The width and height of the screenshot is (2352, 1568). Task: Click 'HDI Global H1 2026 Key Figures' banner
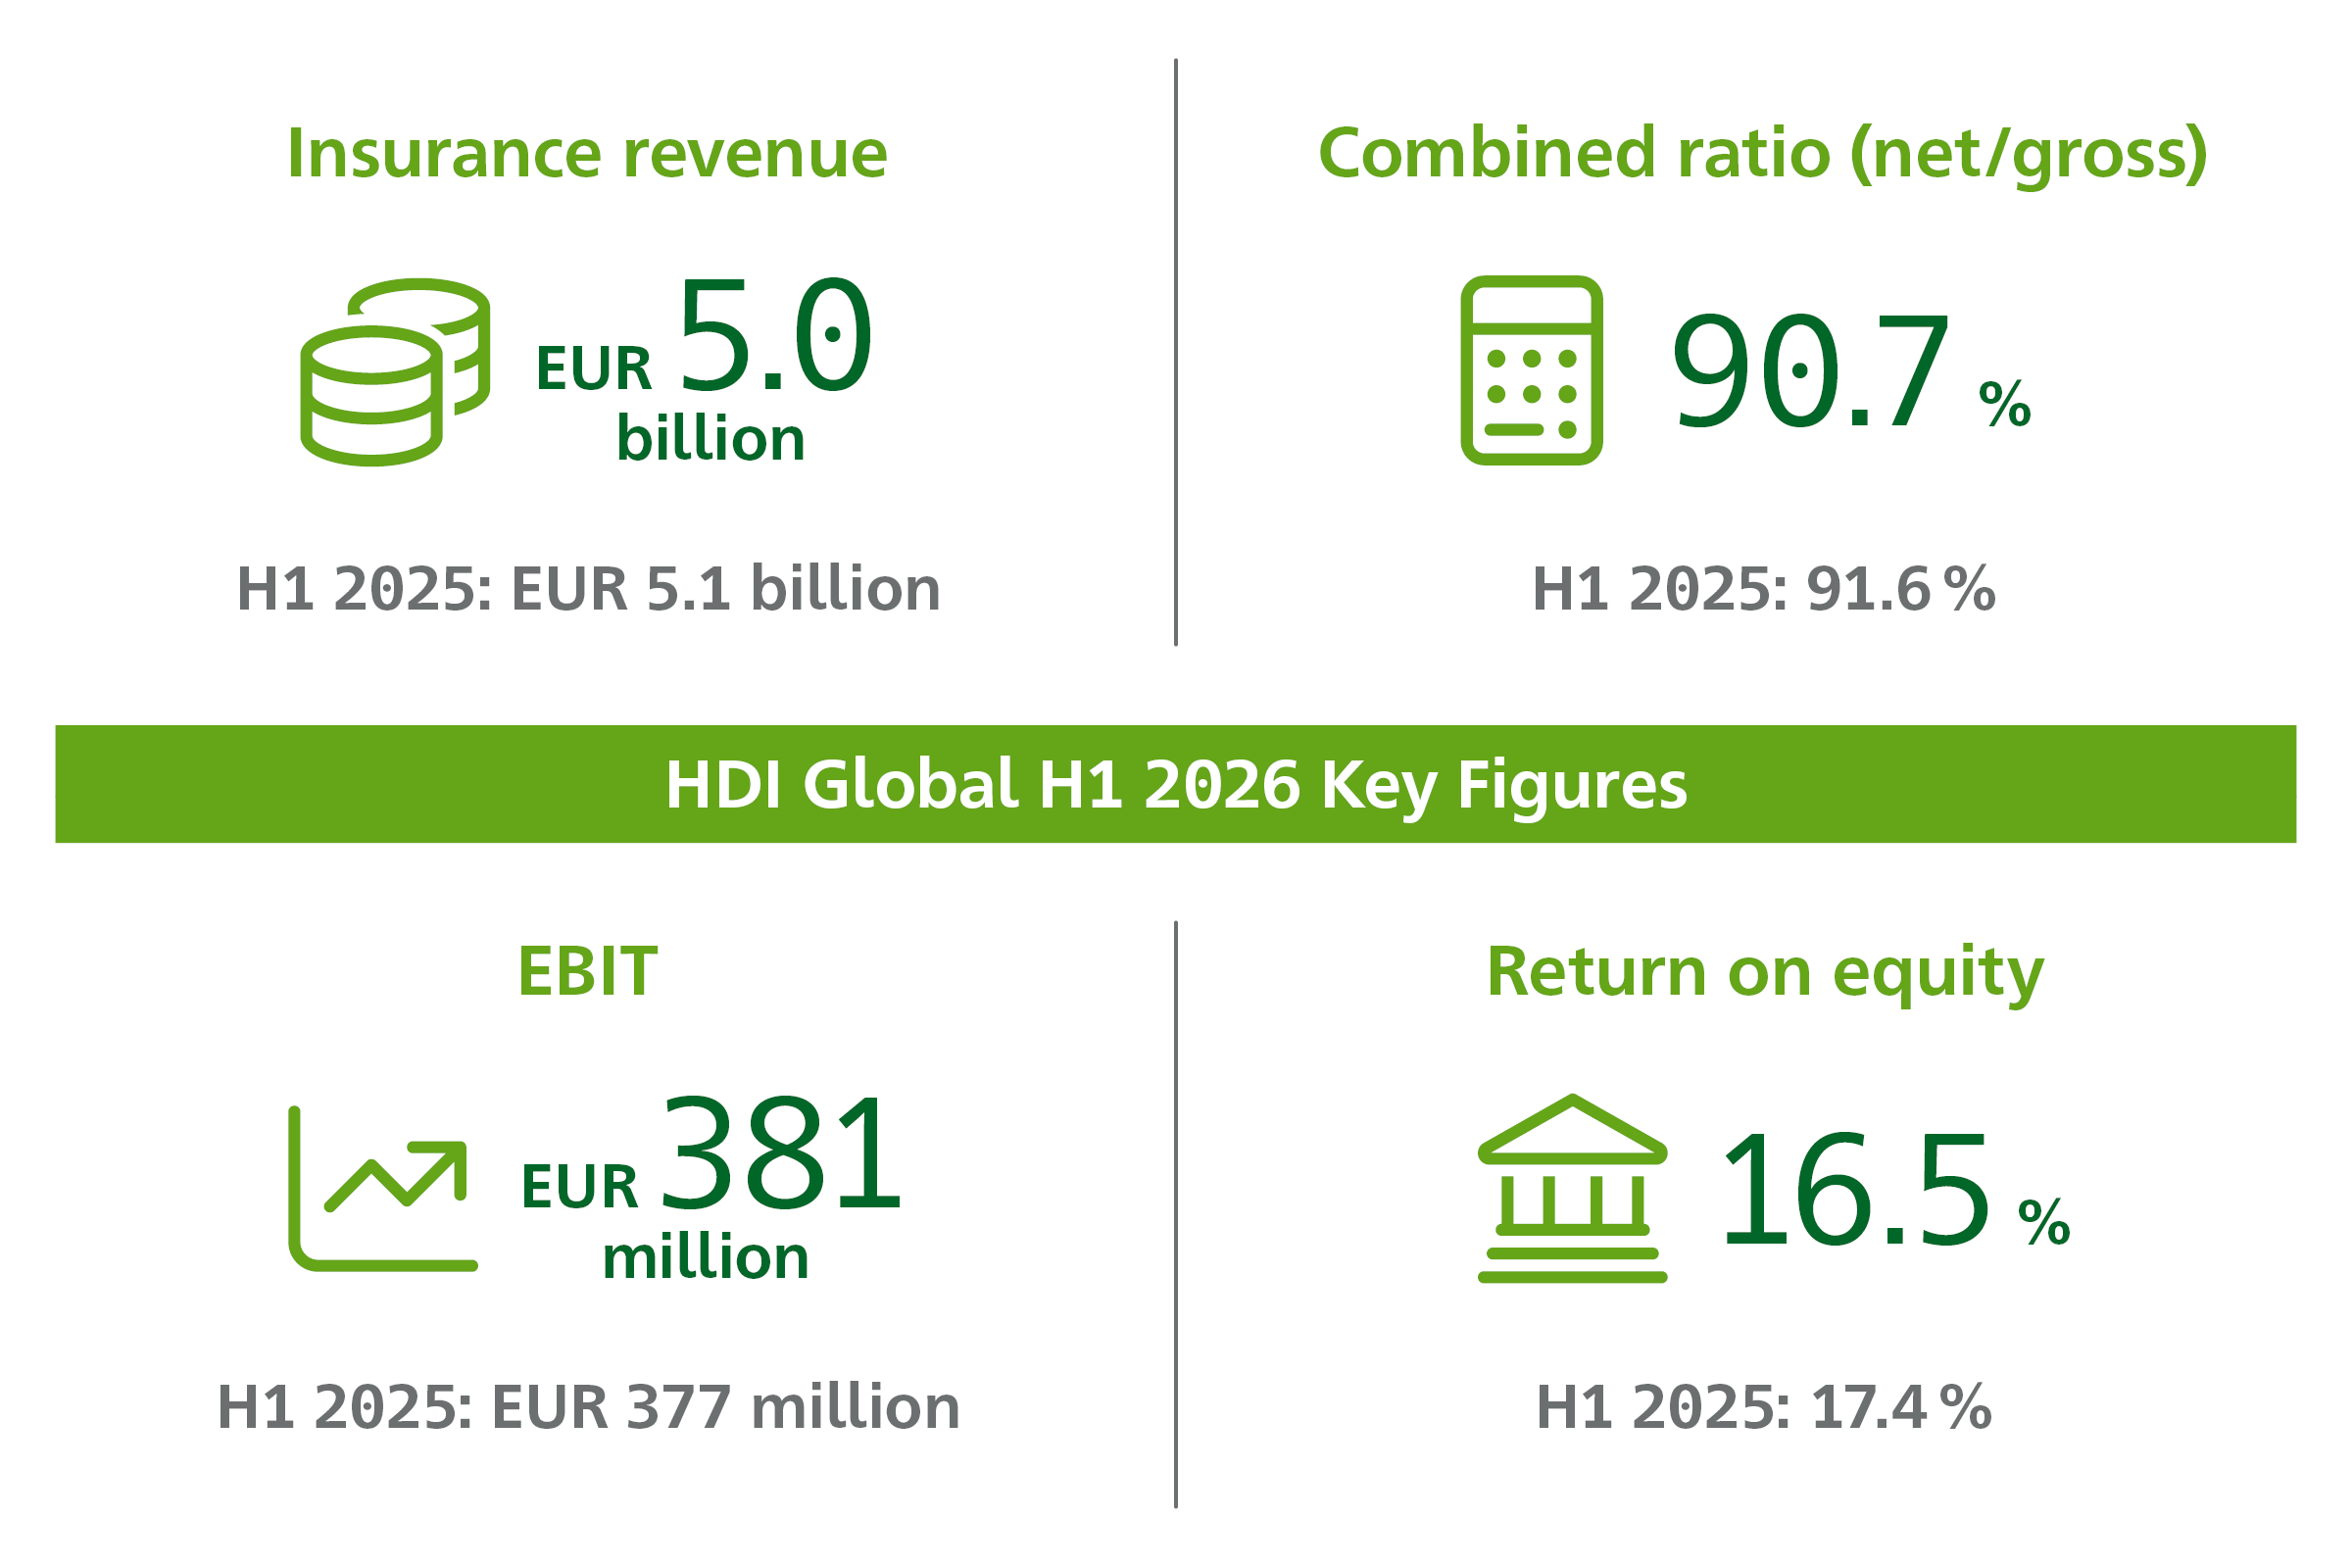point(1176,784)
